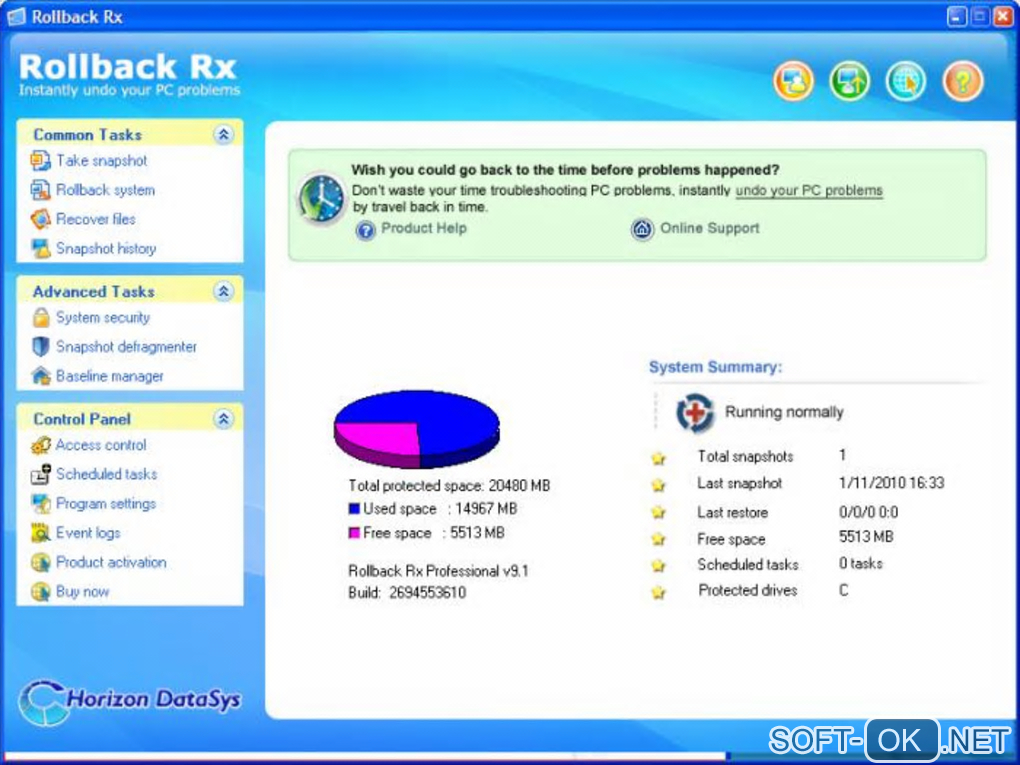Viewport: 1020px width, 765px height.
Task: Open Take snapshot task
Action: click(x=101, y=161)
